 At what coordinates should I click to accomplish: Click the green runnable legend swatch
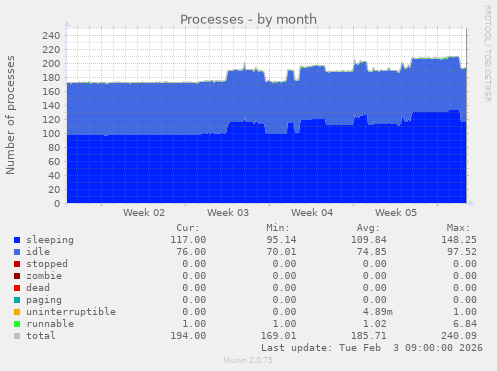[17, 324]
